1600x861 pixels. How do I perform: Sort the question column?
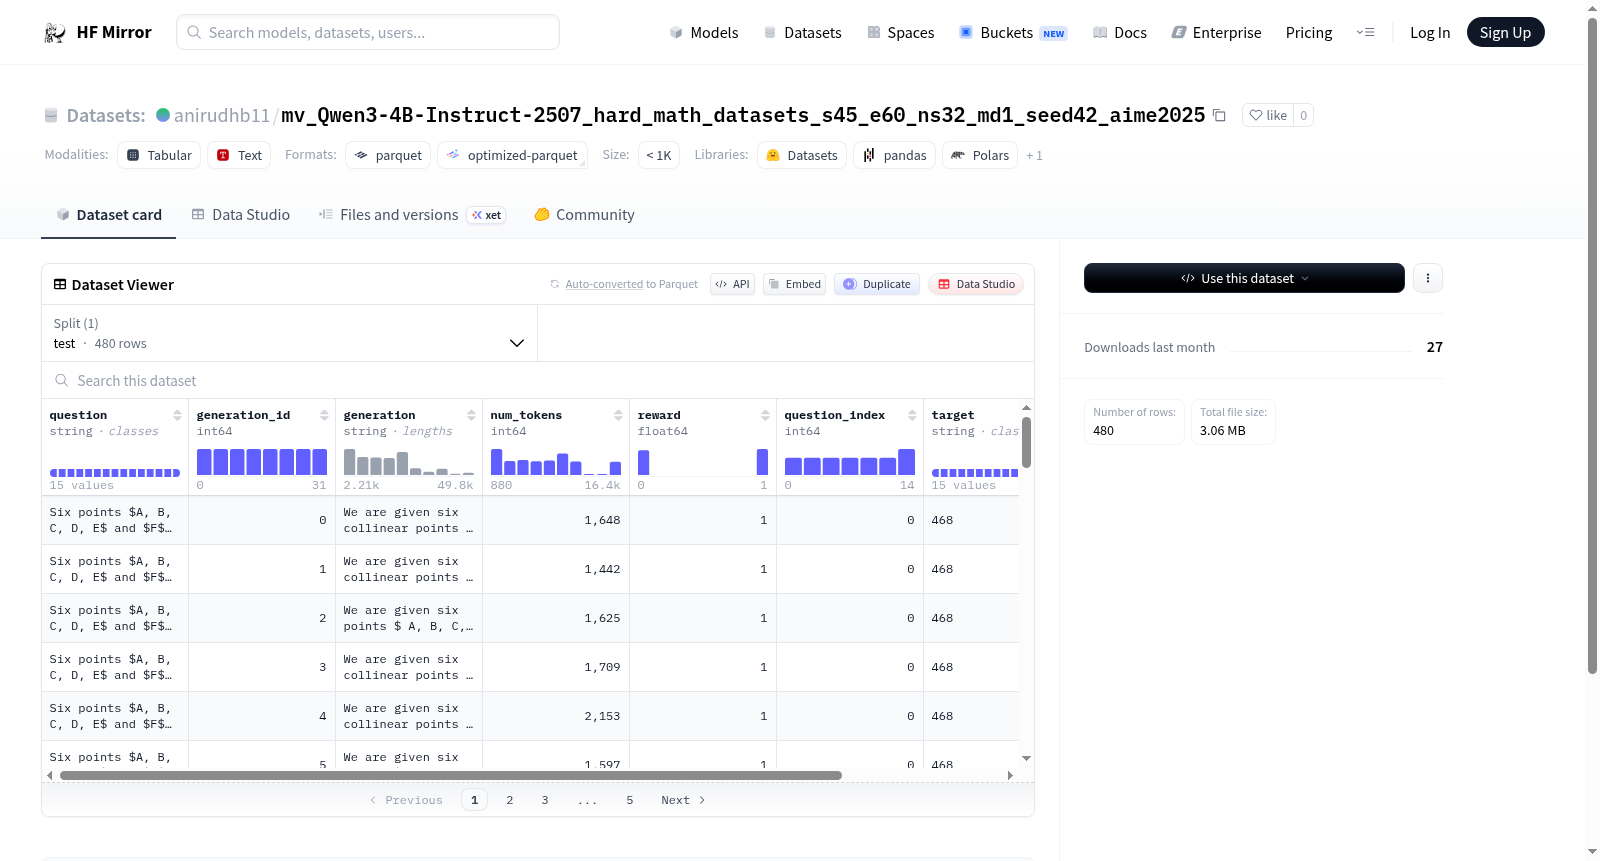click(x=177, y=415)
